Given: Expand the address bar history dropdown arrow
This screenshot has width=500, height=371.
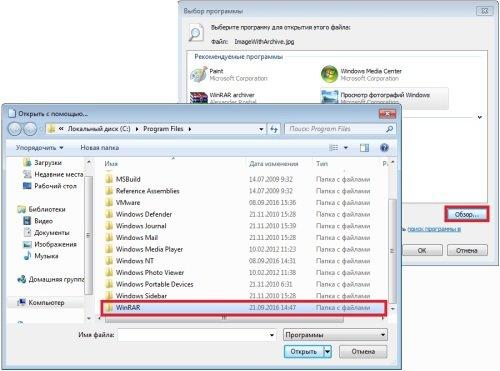Looking at the screenshot, I should click(261, 129).
